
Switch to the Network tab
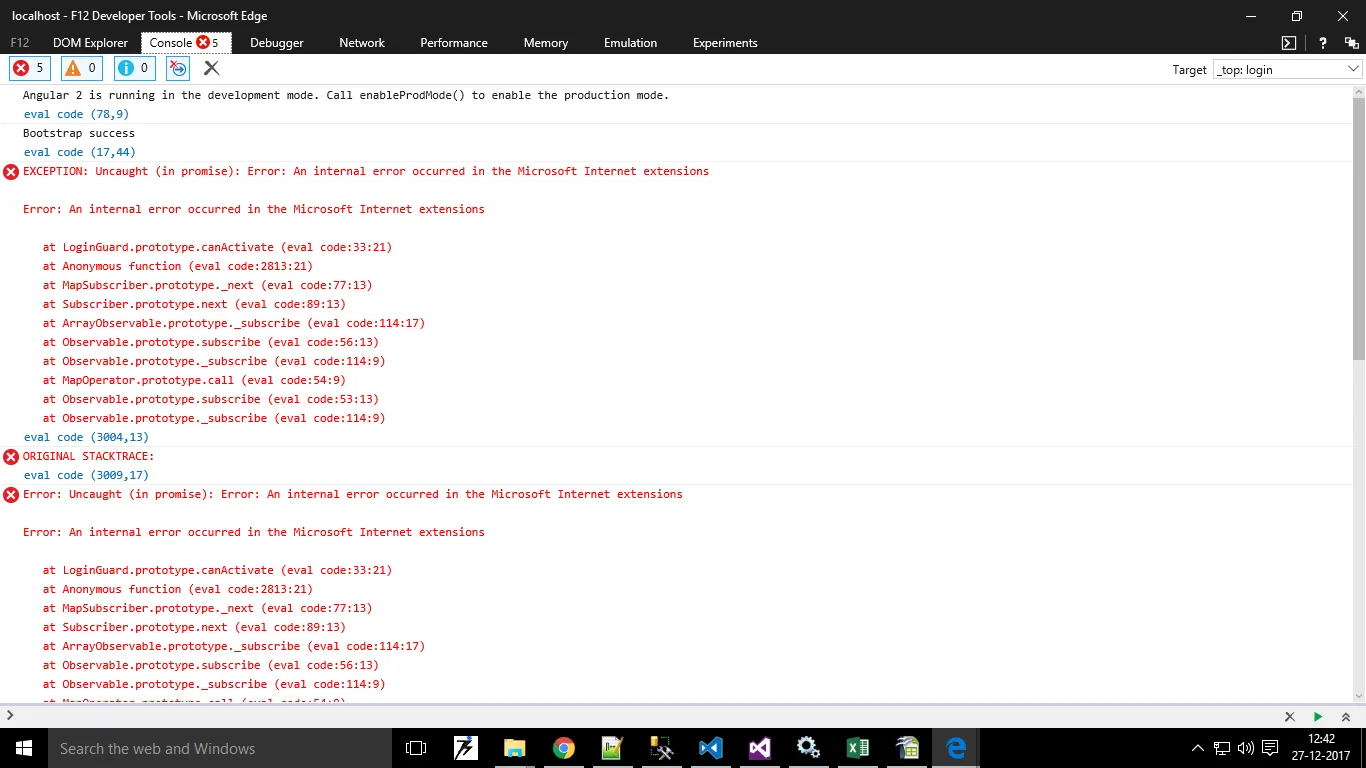(362, 43)
